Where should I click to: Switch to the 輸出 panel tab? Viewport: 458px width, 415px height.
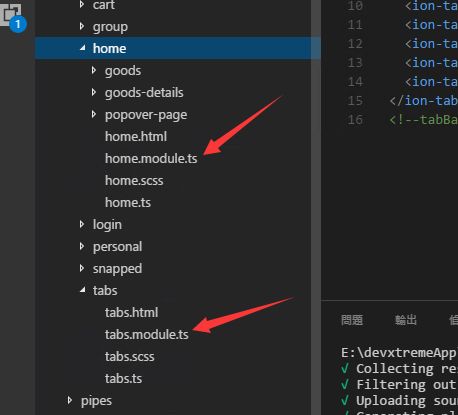pyautogui.click(x=406, y=320)
